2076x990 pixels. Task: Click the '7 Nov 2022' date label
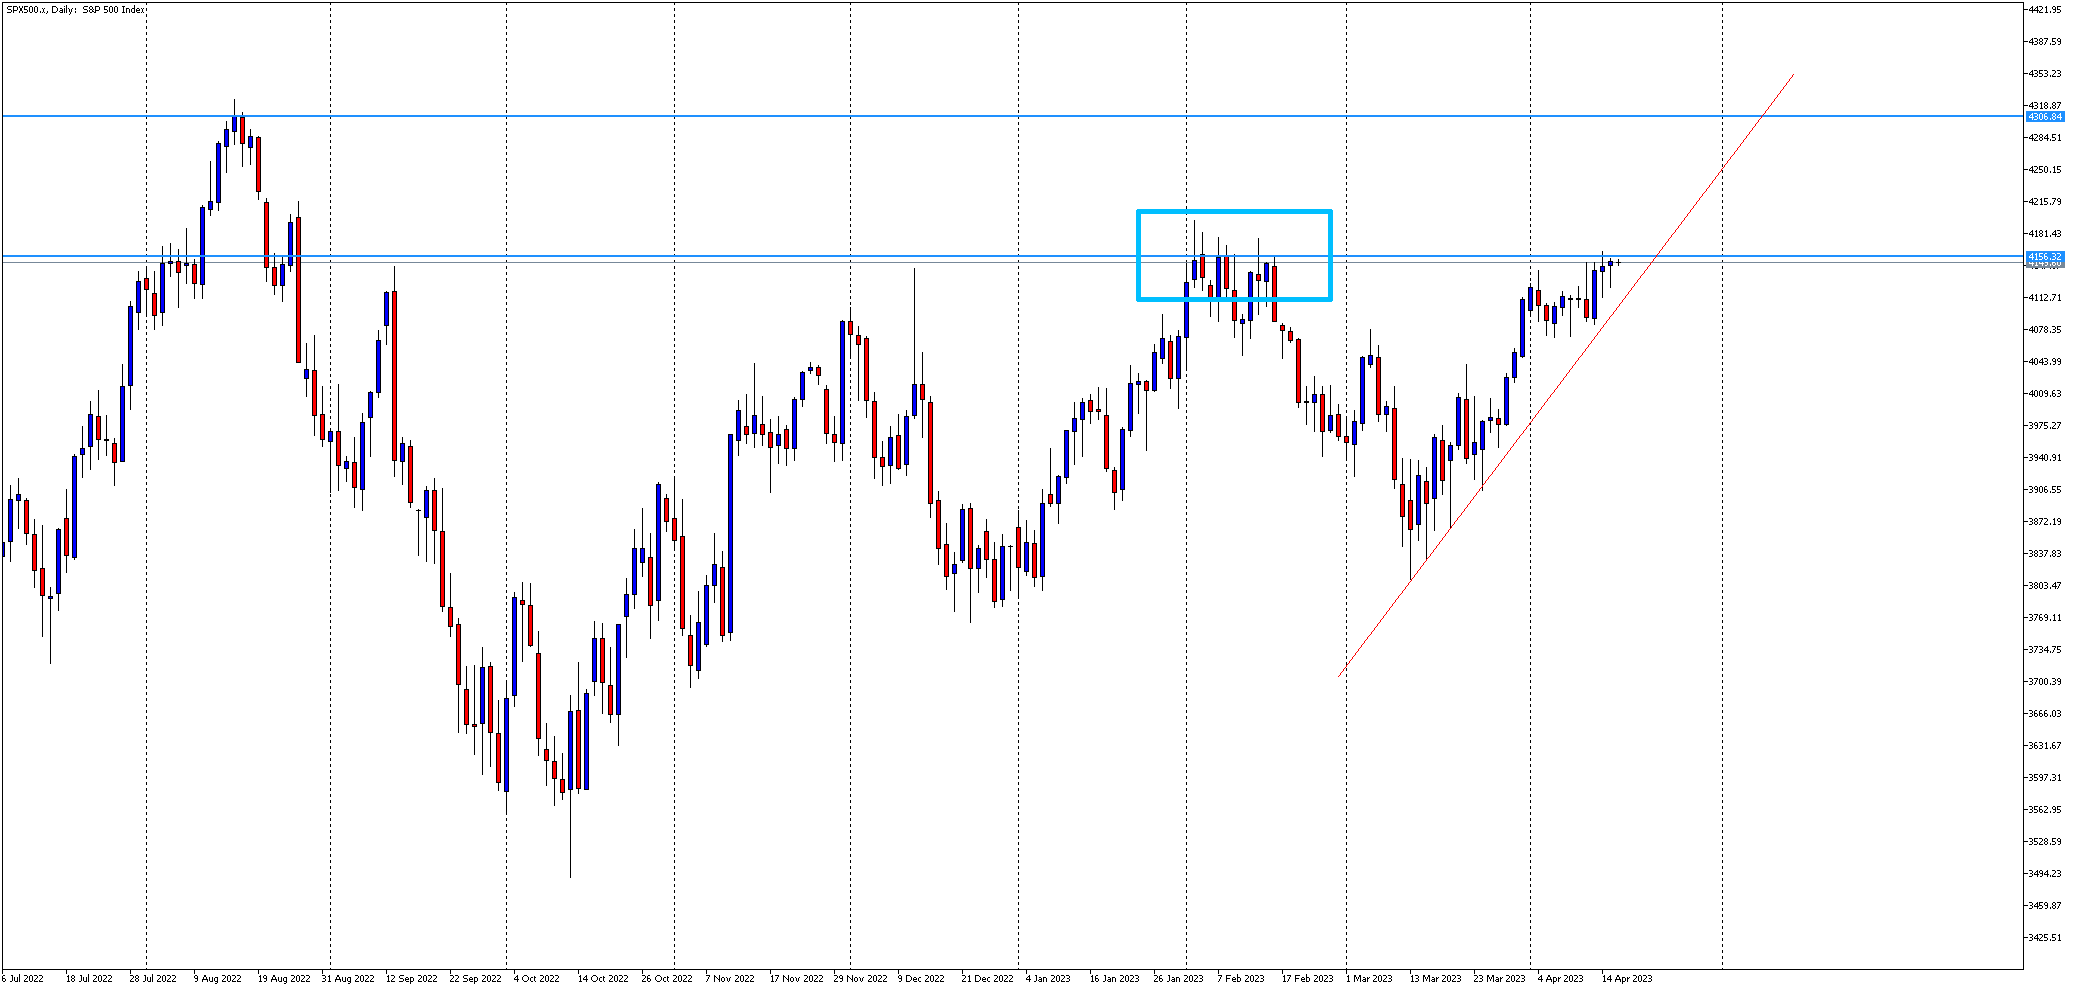point(730,979)
